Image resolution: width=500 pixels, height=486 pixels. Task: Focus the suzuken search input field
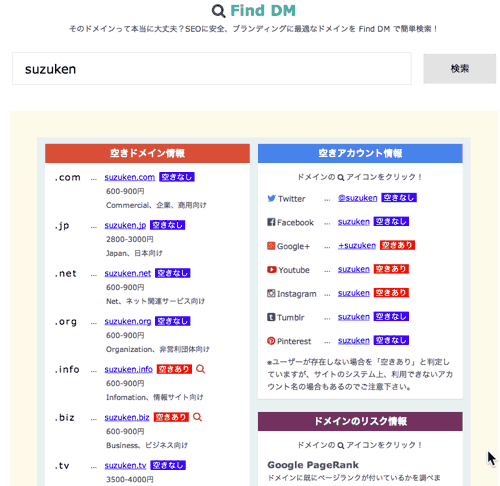(212, 68)
